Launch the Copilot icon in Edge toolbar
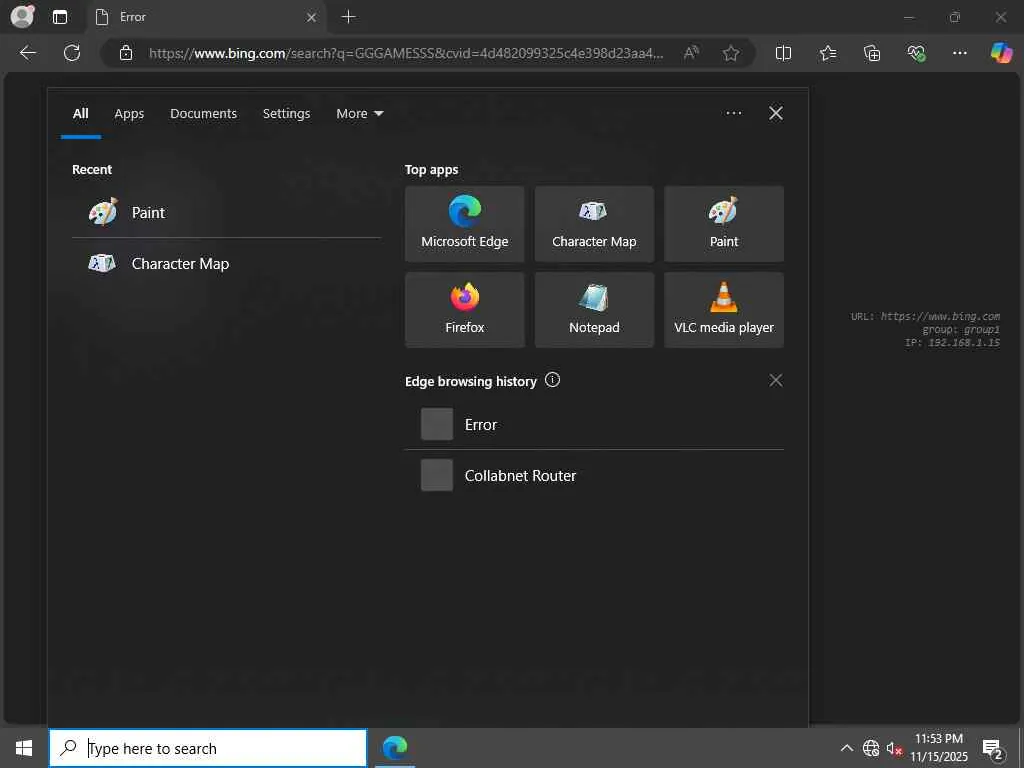The image size is (1024, 768). (x=1000, y=53)
